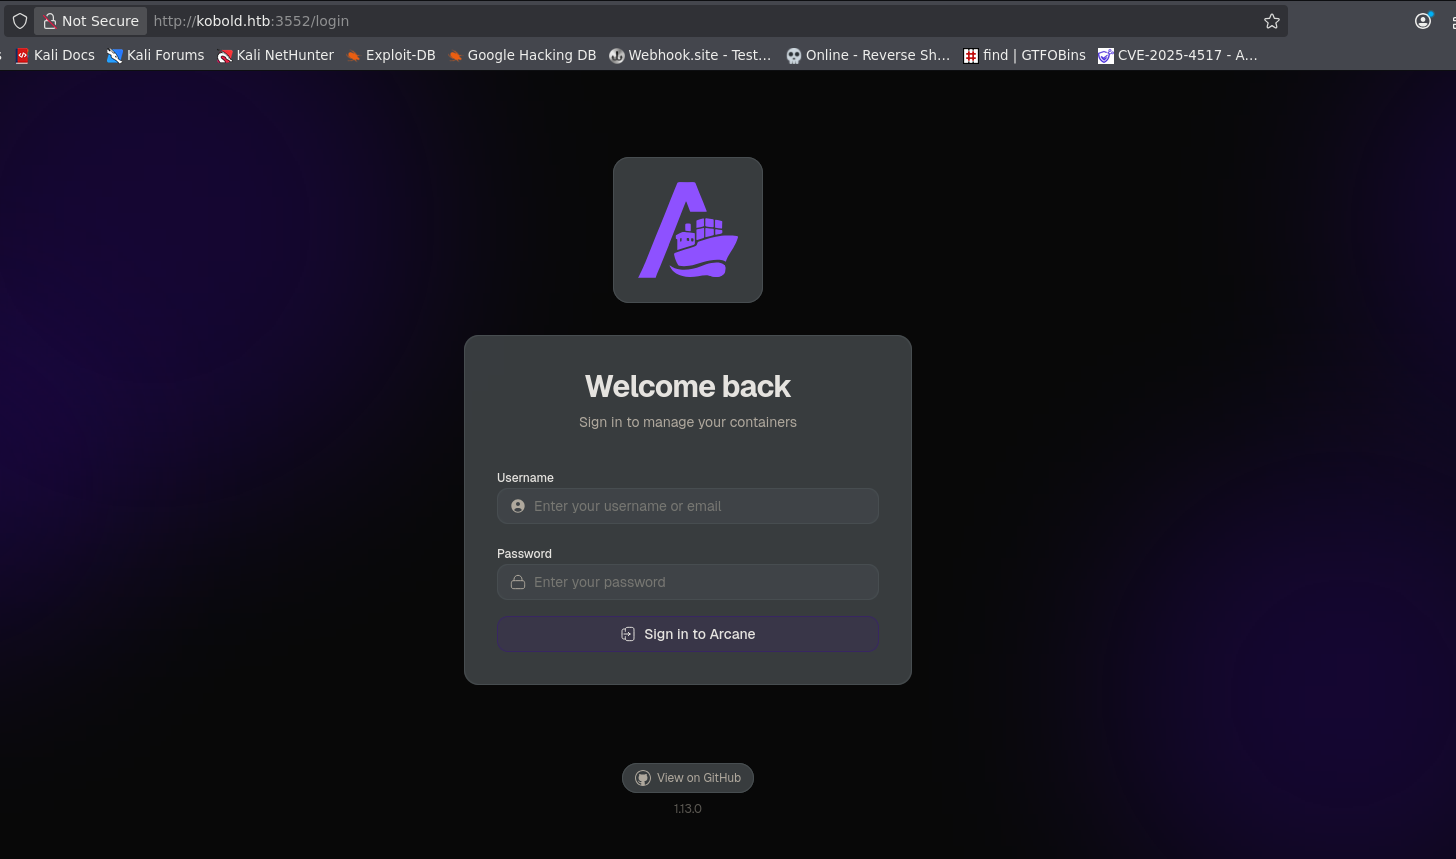This screenshot has width=1456, height=859.
Task: Click the lock icon in Password field
Action: 518,582
